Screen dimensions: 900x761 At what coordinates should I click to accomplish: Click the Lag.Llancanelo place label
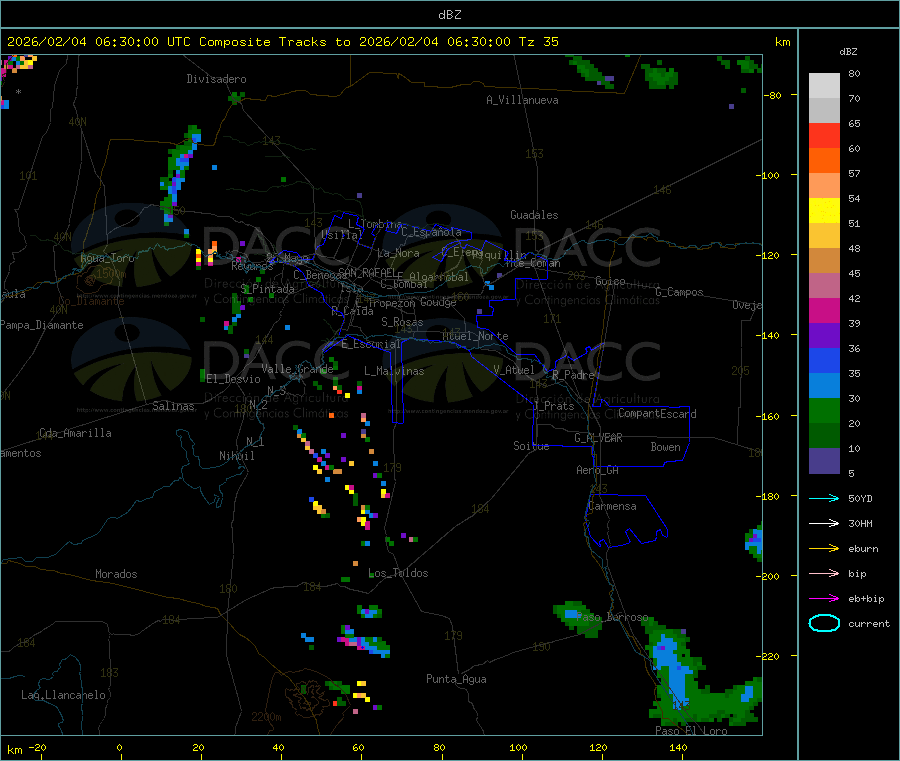[64, 695]
